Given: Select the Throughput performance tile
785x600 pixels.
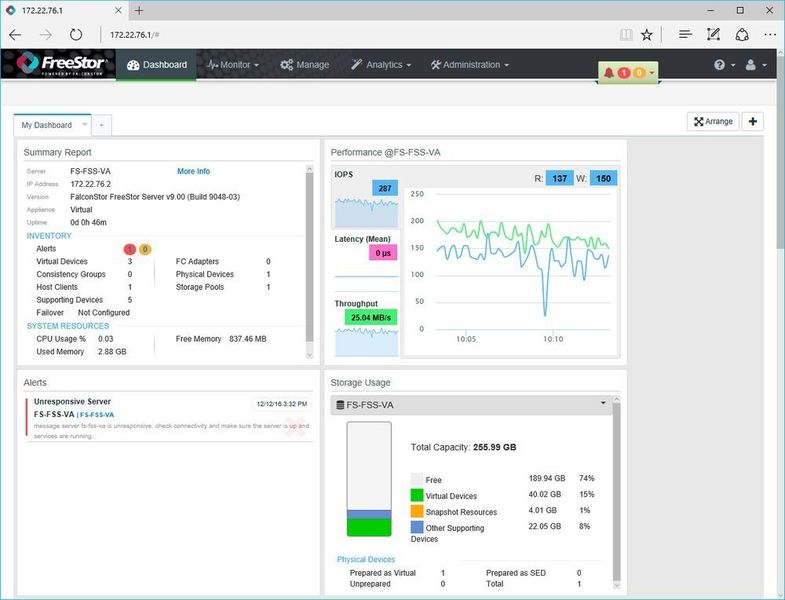Looking at the screenshot, I should click(365, 326).
